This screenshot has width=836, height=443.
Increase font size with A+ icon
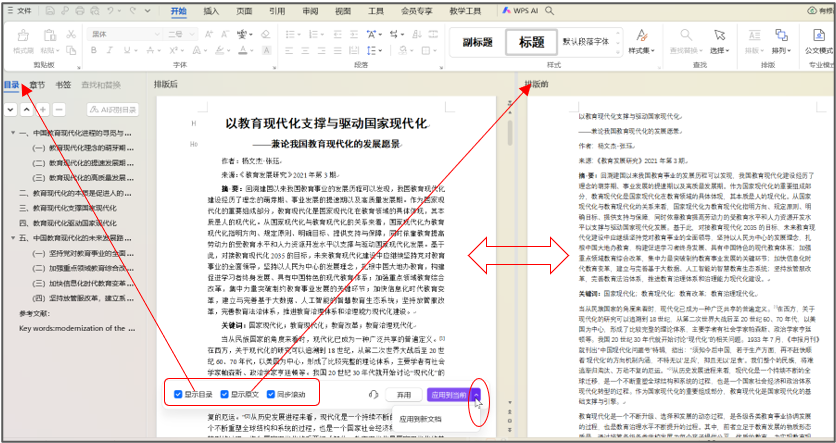[210, 34]
